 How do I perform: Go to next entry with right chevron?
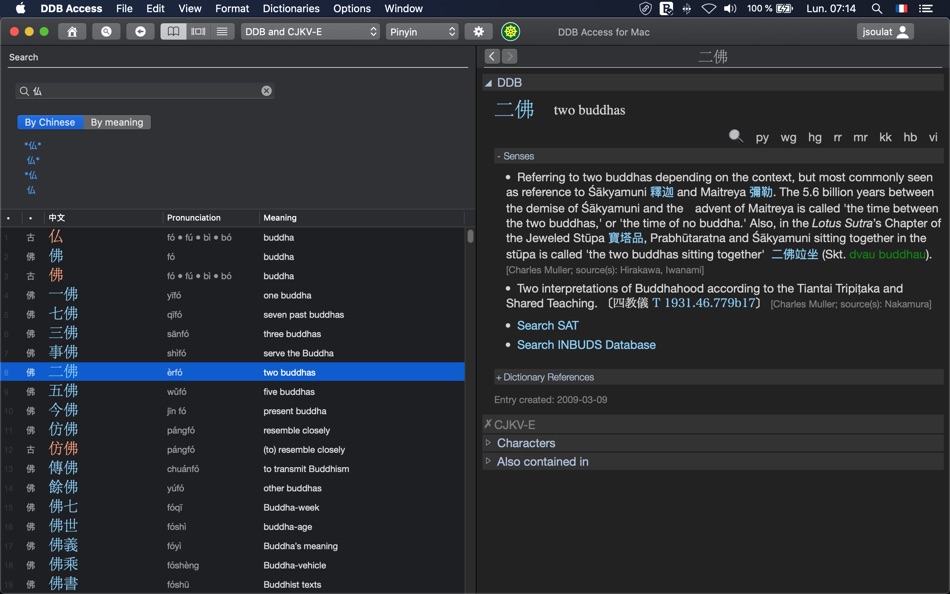point(510,56)
